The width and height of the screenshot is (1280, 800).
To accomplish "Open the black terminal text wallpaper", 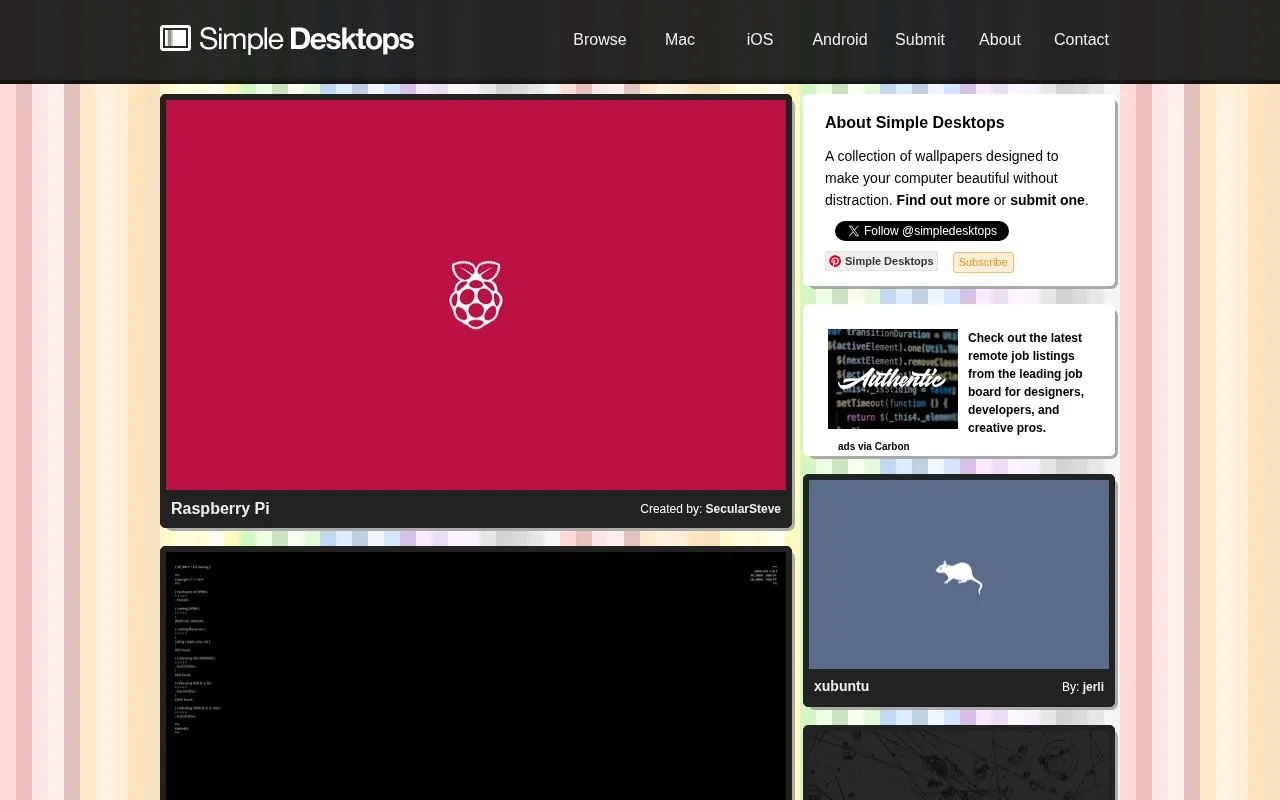I will [476, 676].
